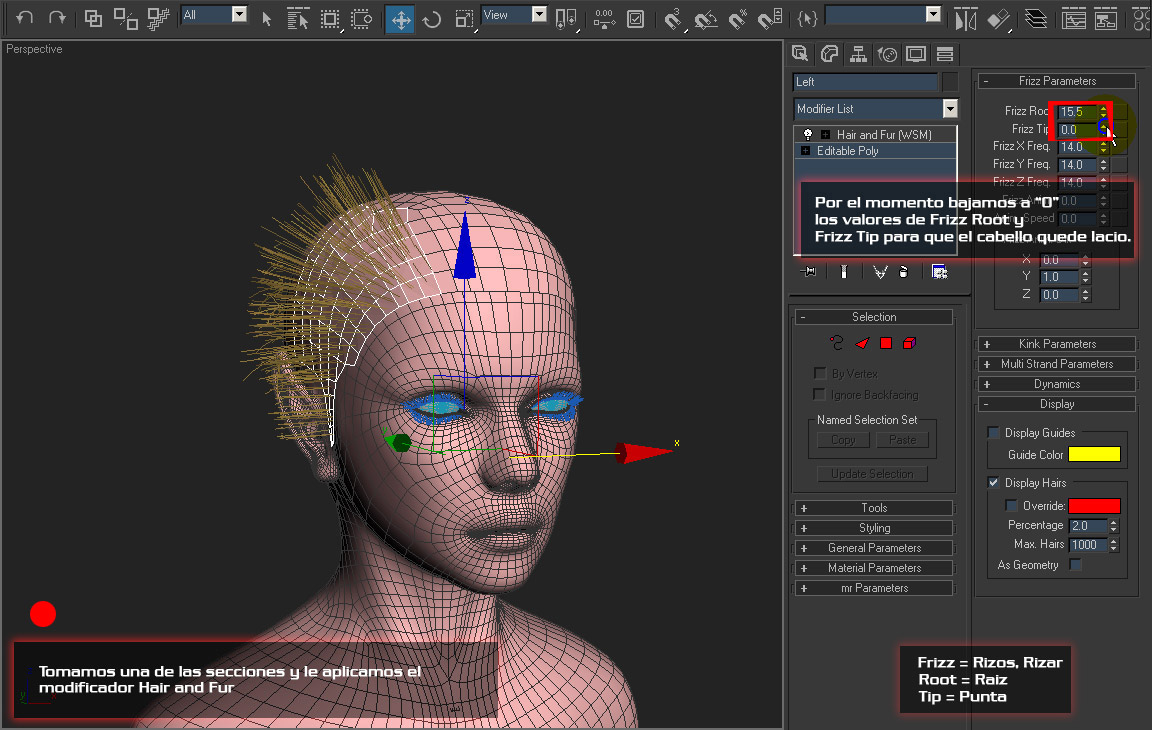Toggle Angle Snap icon
The width and height of the screenshot is (1152, 730).
pyautogui.click(x=706, y=19)
